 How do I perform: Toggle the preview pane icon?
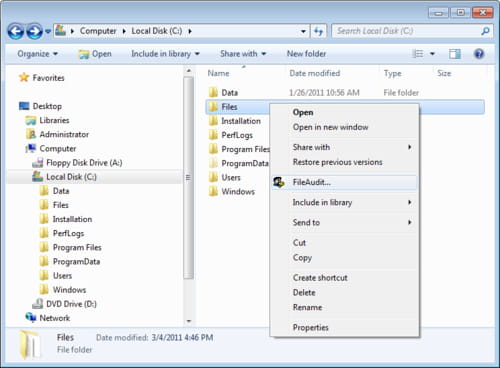(455, 54)
